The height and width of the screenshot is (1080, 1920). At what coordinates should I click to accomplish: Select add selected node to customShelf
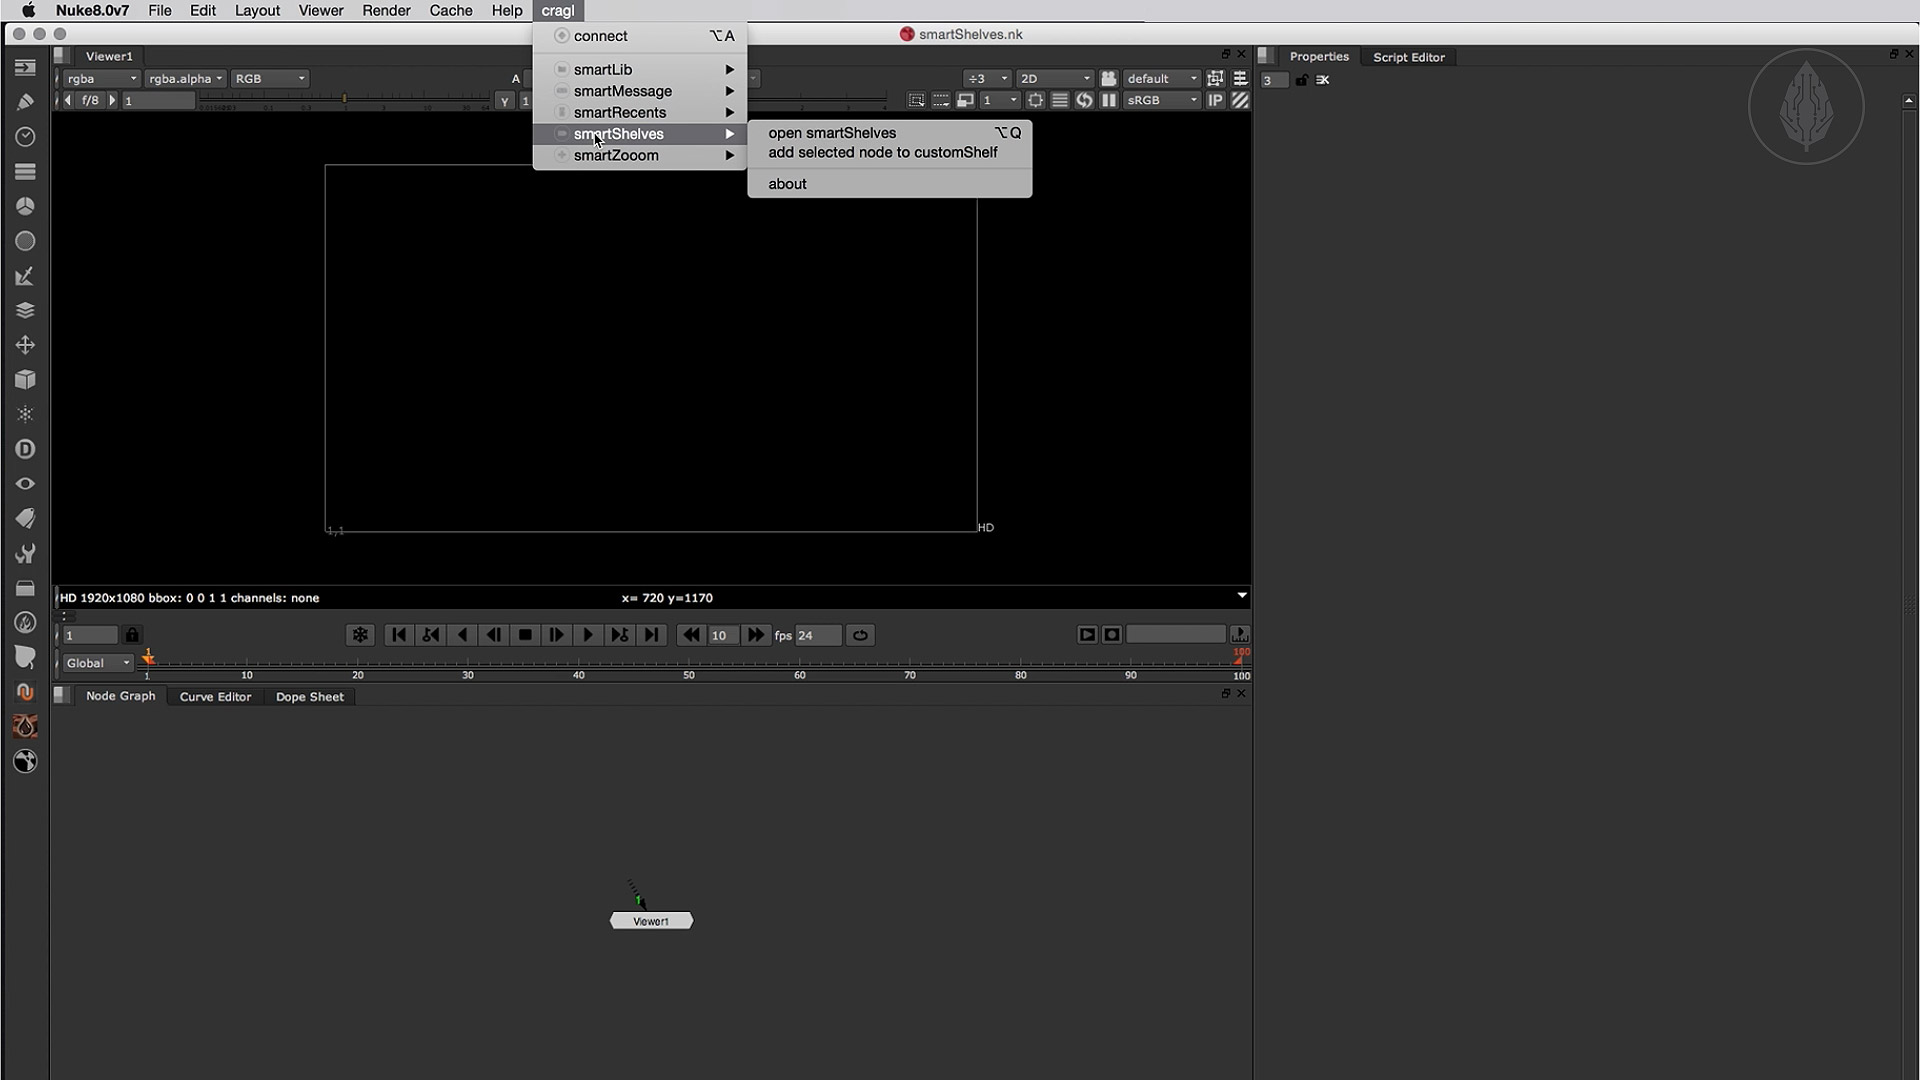[x=882, y=153]
